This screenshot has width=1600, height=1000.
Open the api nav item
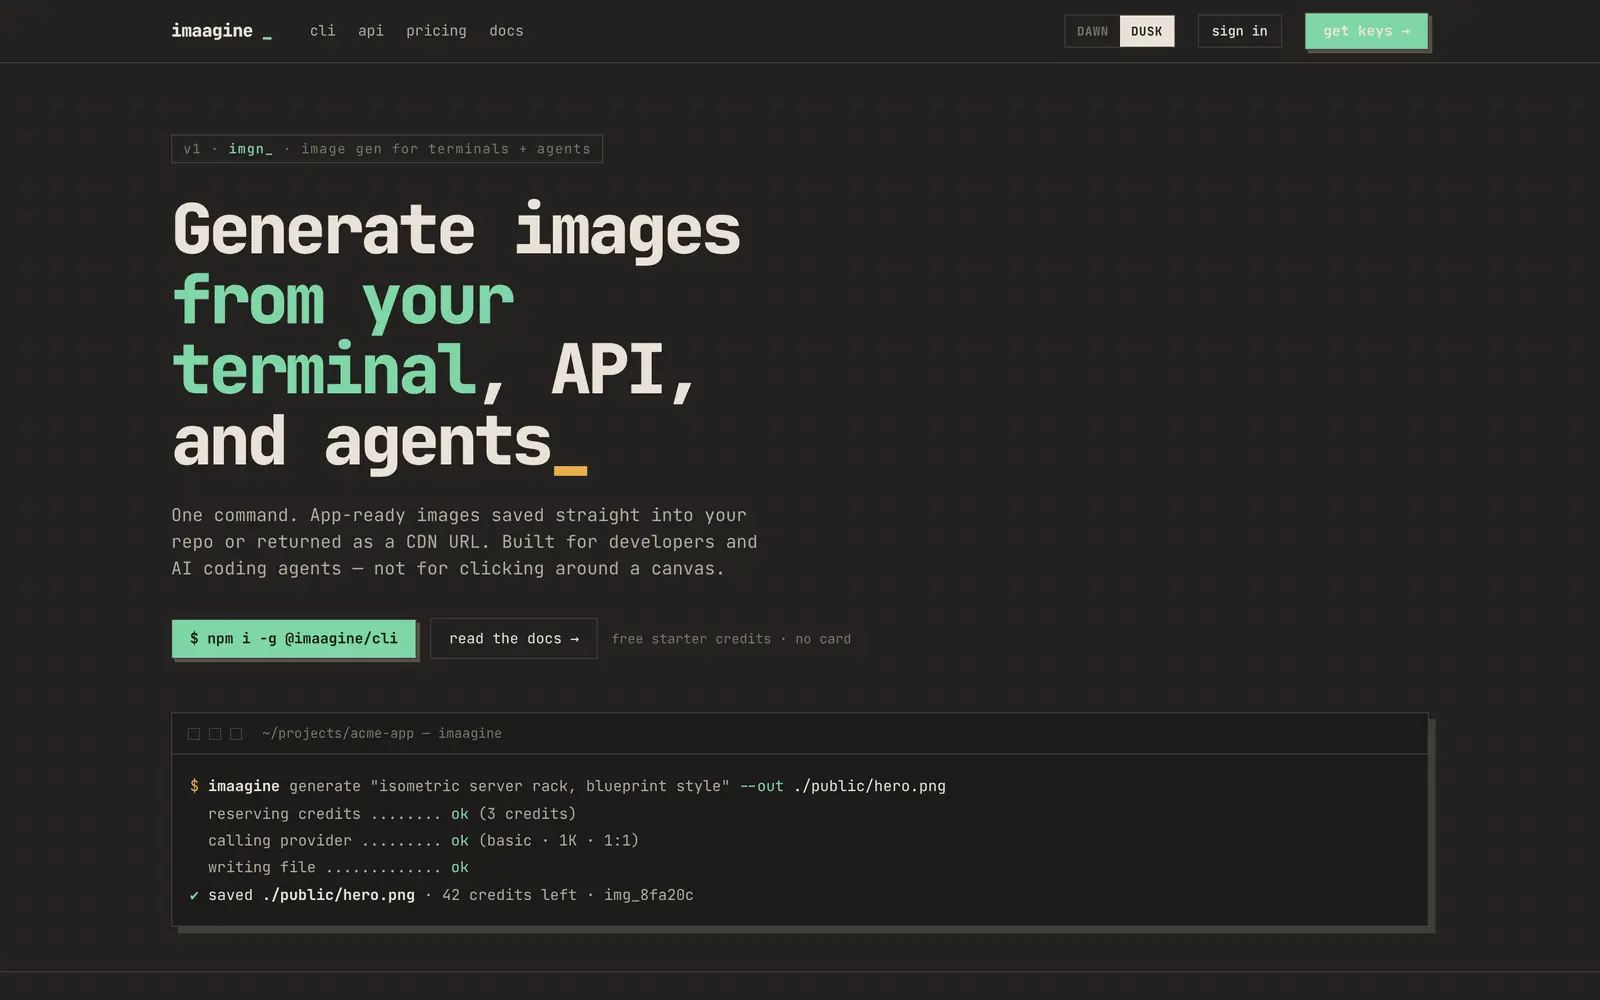[x=371, y=31]
